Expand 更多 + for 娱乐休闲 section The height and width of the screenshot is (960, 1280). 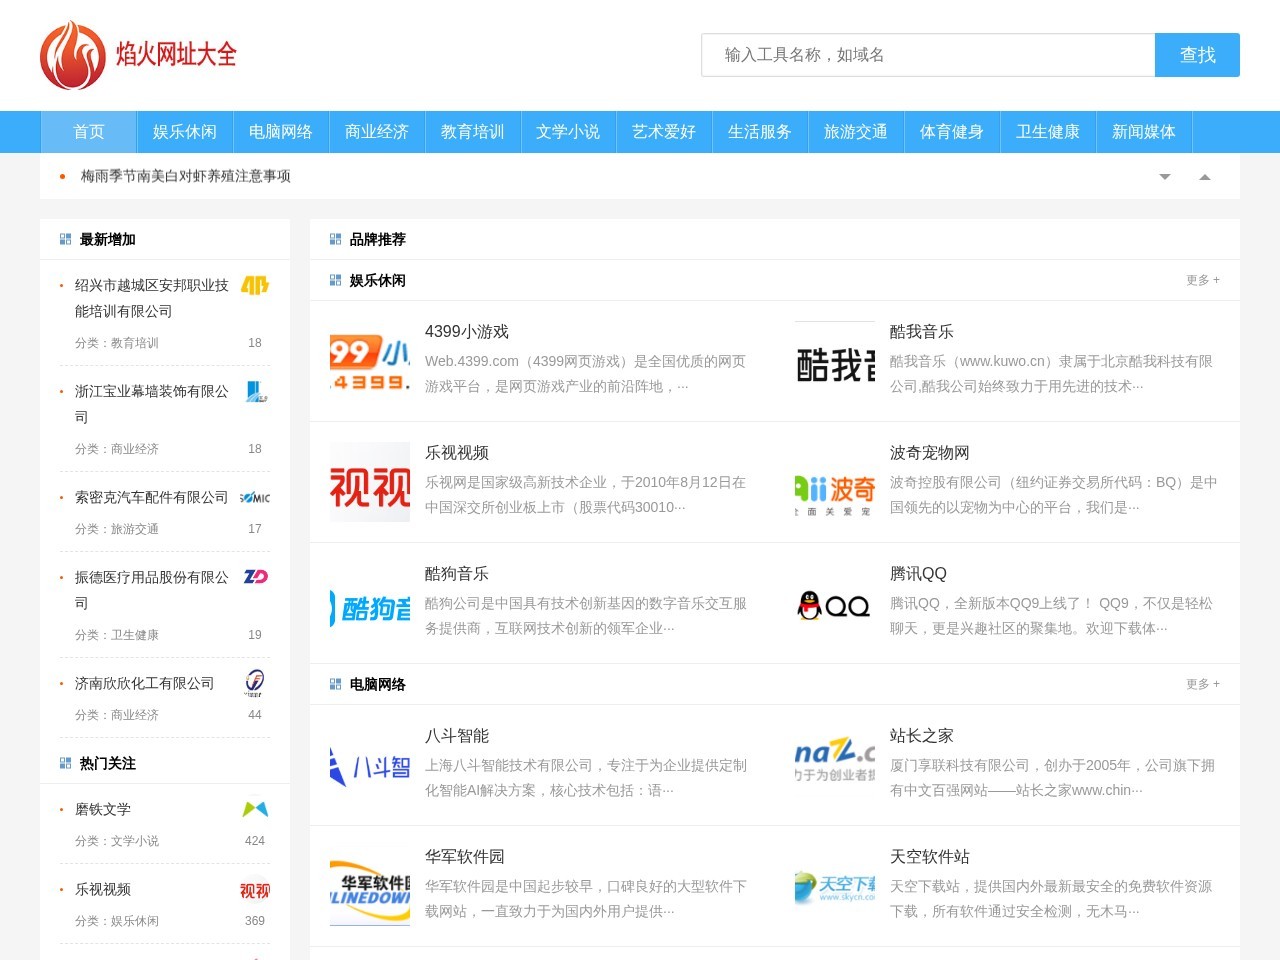tap(1203, 280)
